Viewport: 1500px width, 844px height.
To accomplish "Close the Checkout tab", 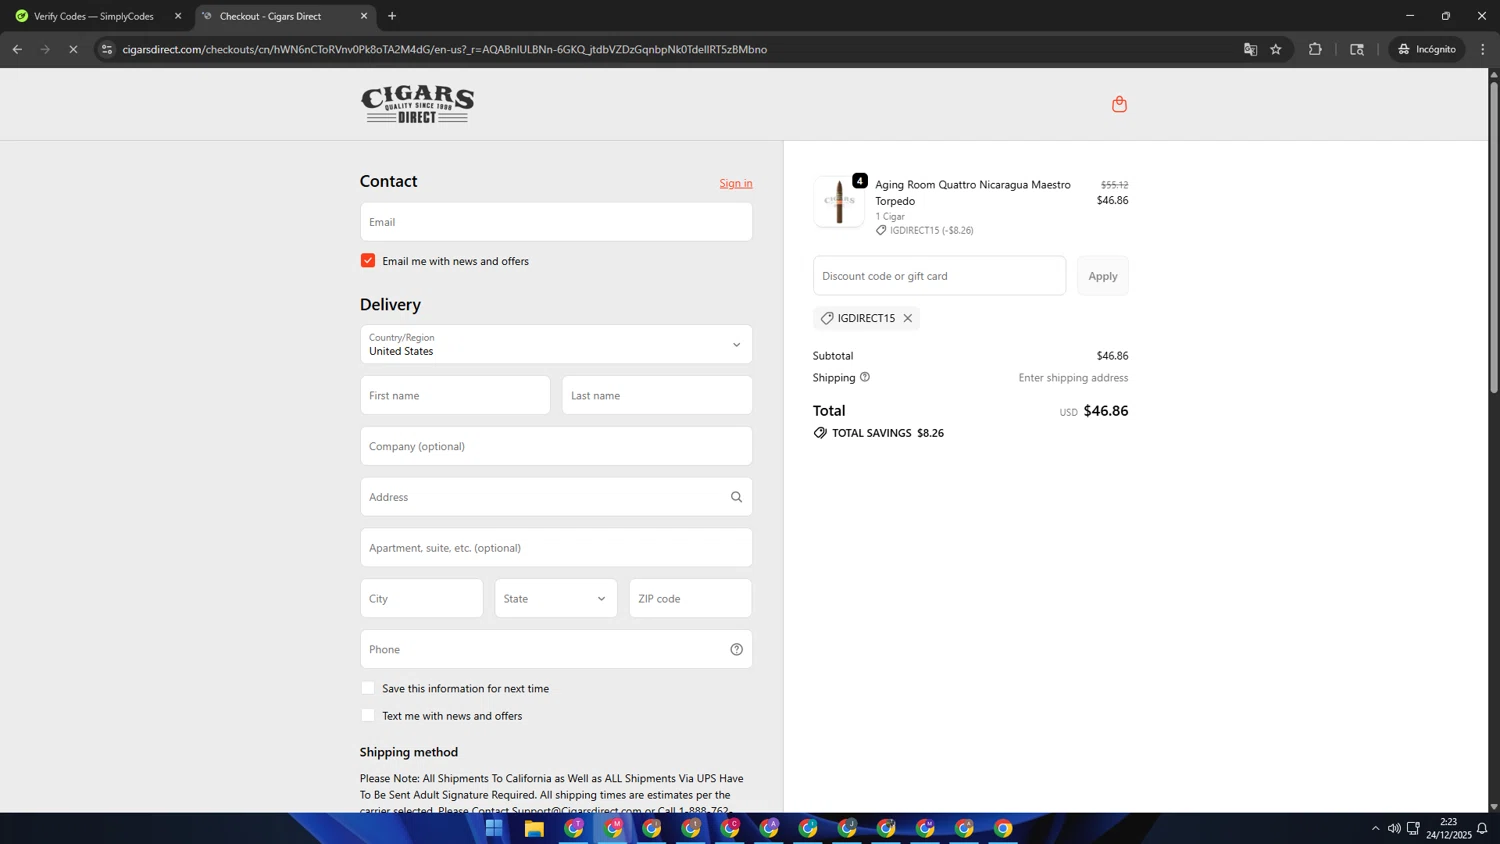I will pos(364,16).
